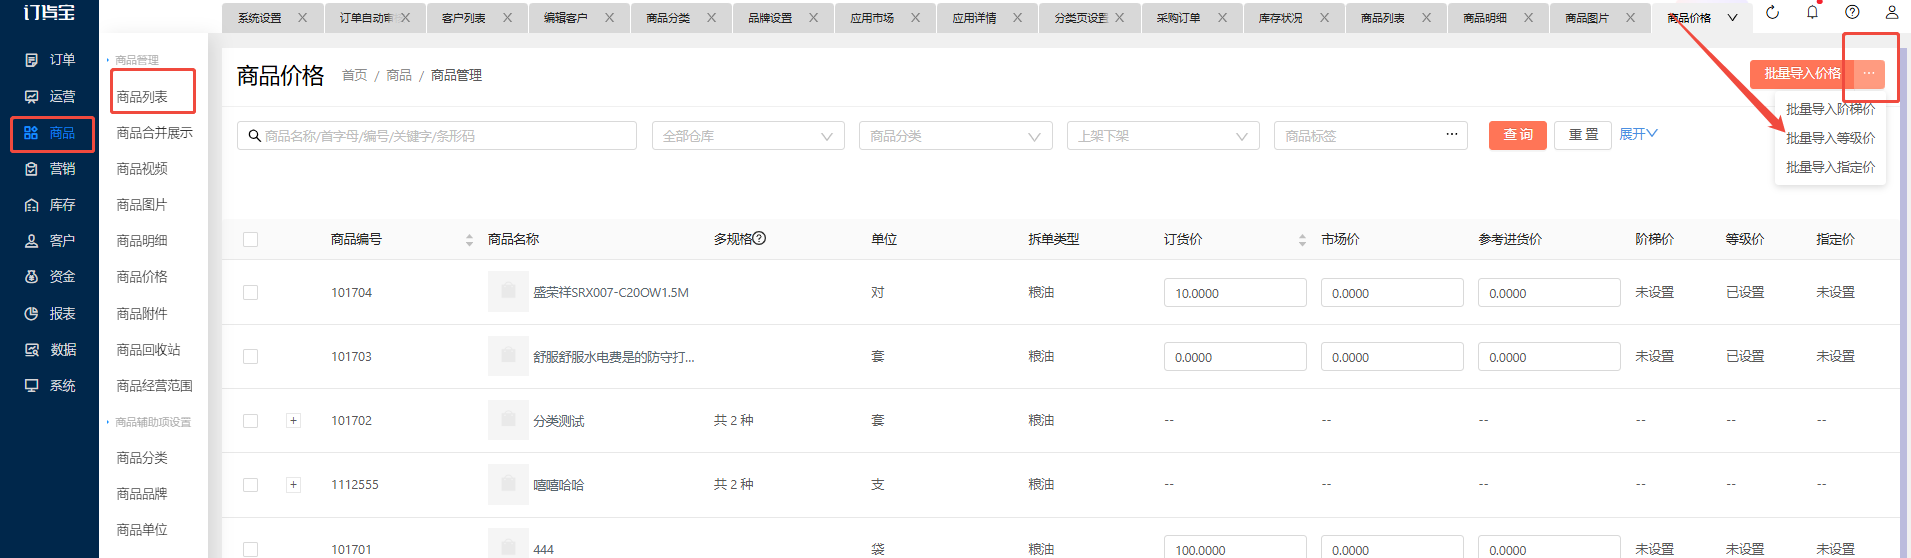Viewport: 1911px width, 558px height.
Task: Click the 多规格 help question icon
Action: coord(759,238)
